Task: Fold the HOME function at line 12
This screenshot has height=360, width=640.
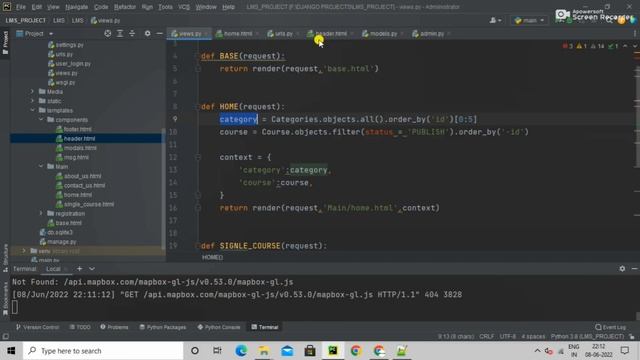Action: point(198,157)
